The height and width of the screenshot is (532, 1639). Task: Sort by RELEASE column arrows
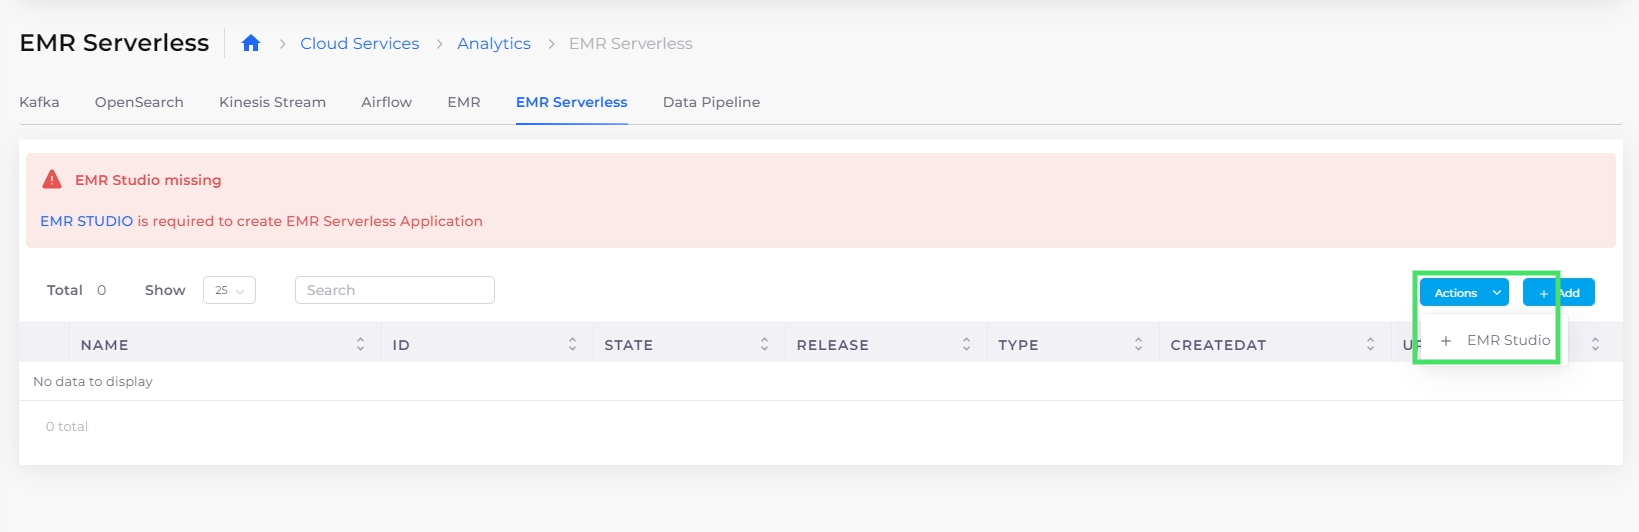pos(966,344)
